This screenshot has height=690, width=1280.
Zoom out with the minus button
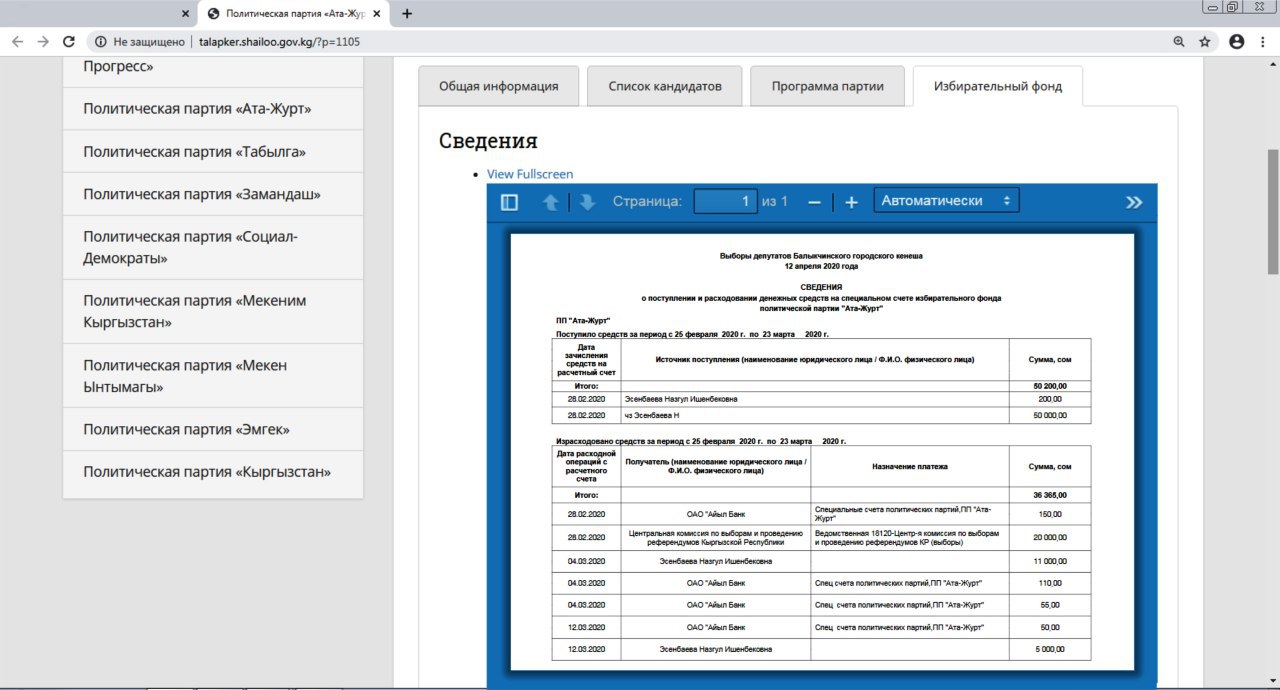tap(814, 202)
